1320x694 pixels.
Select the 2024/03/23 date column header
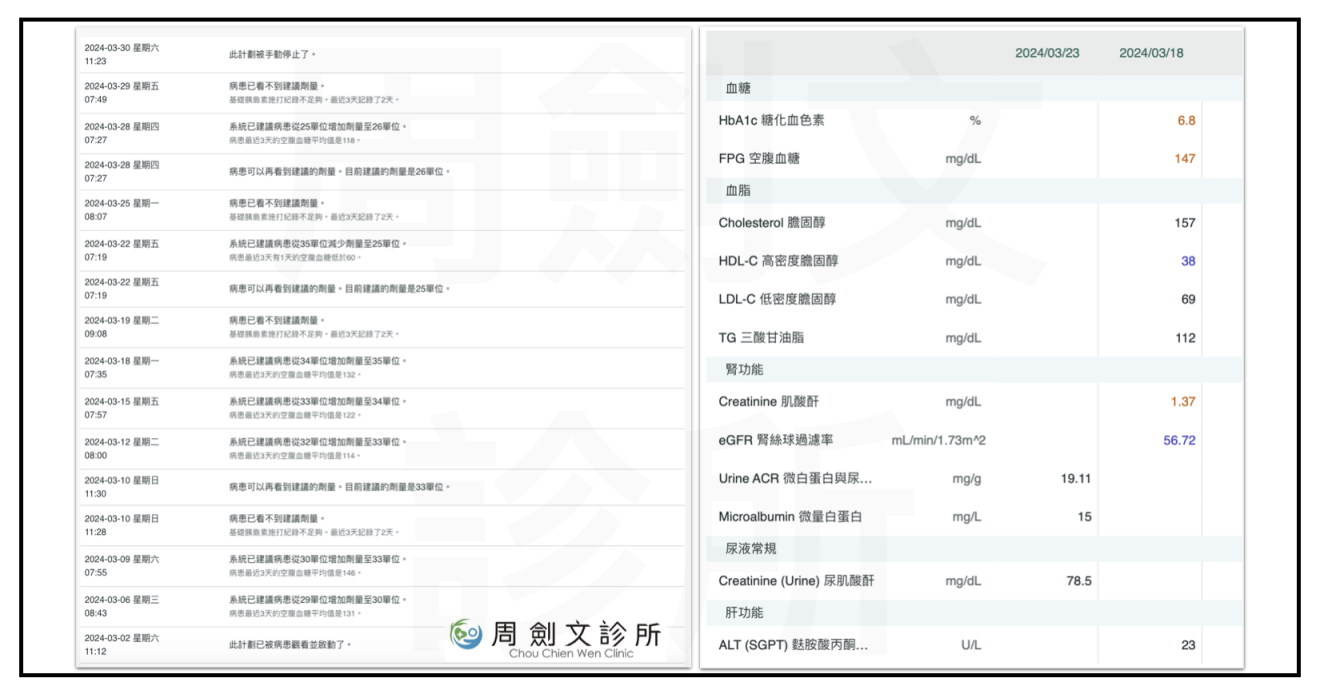click(x=1047, y=53)
